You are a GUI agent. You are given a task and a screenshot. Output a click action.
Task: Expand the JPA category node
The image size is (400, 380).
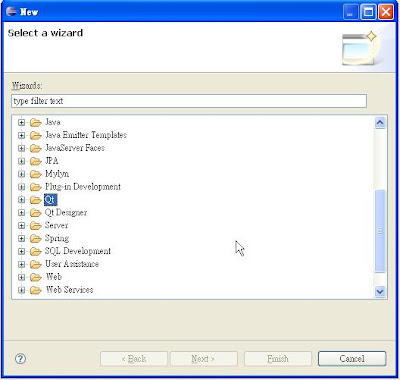(21, 161)
